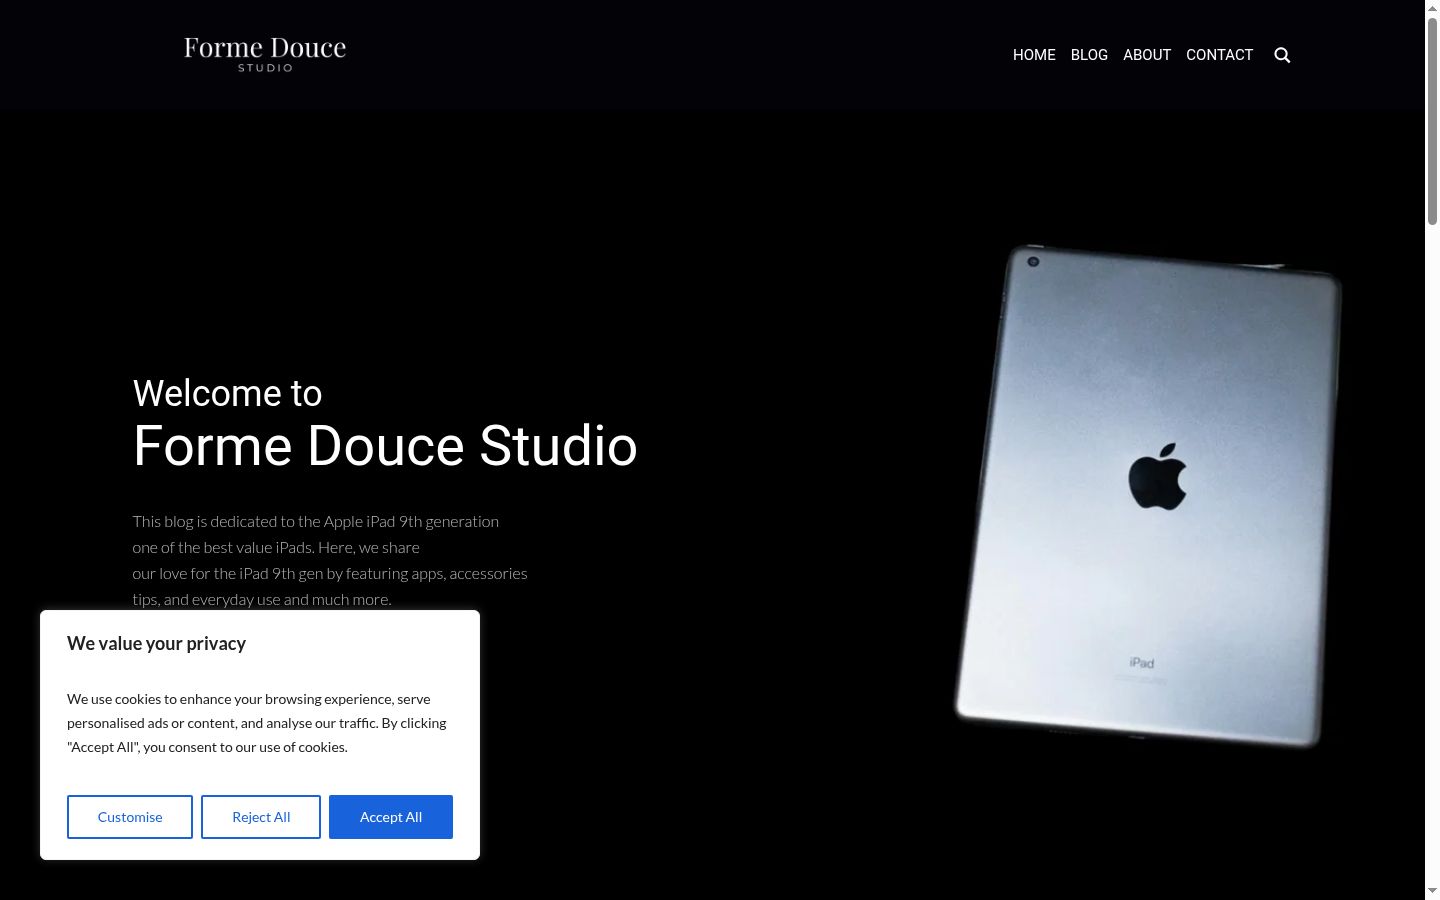This screenshot has width=1440, height=900.
Task: Click the 'We use cookies to enhance' paragraph
Action: (x=257, y=723)
